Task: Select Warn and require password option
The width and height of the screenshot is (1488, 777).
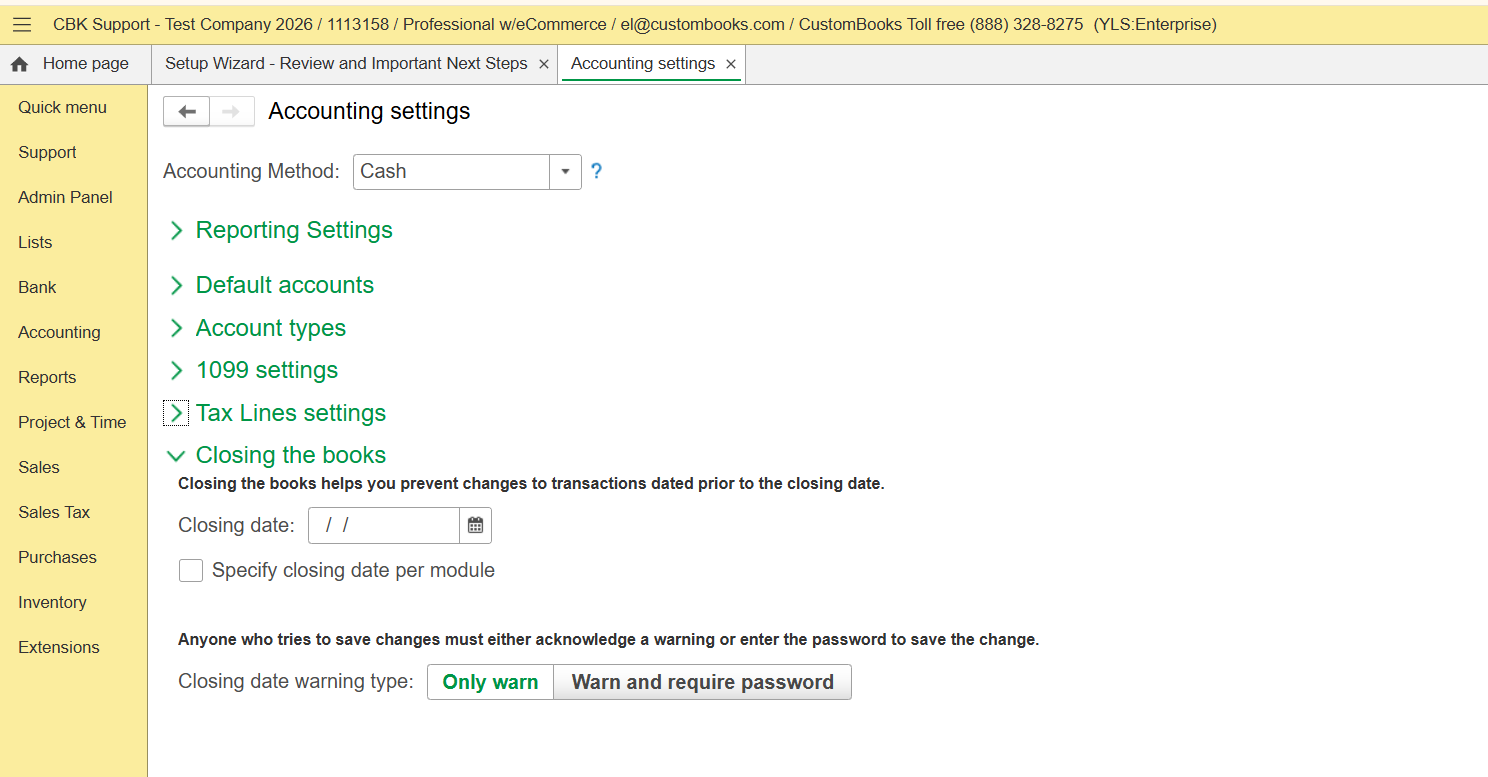Action: [702, 682]
